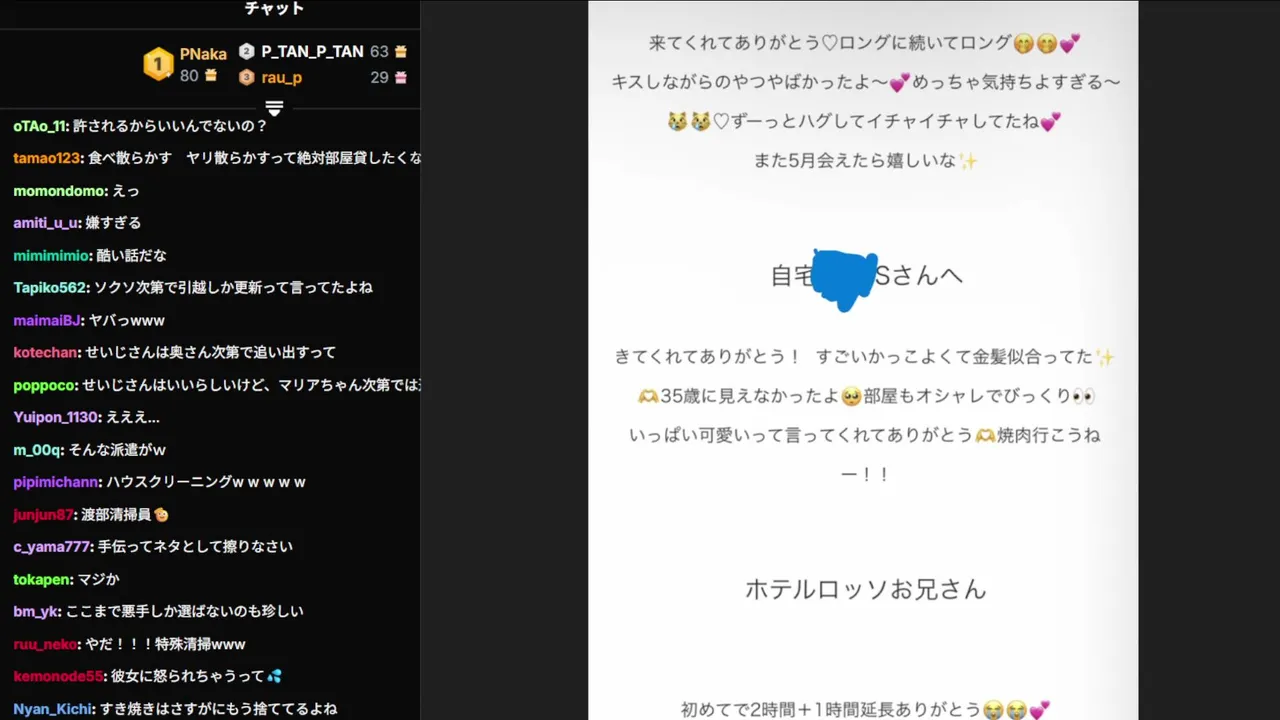This screenshot has width=1280, height=720.
Task: Click the message ハウスクリーニングｗｗｗｗｗ
Action: coord(206,482)
